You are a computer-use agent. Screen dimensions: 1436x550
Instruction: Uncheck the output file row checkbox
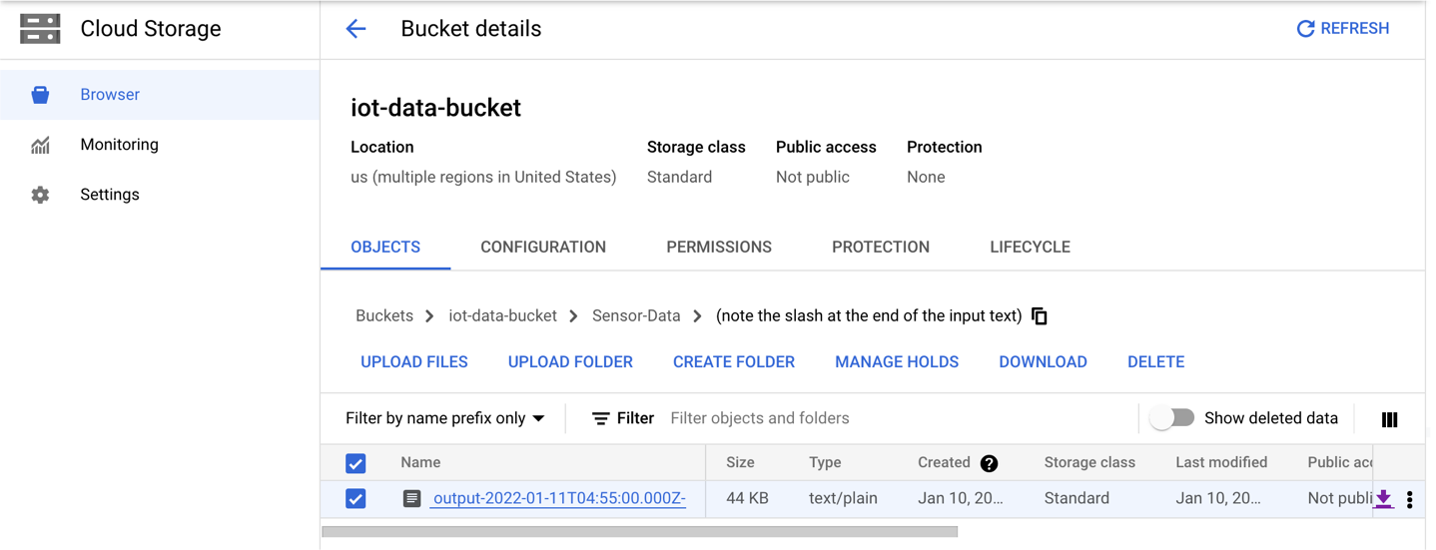tap(356, 498)
